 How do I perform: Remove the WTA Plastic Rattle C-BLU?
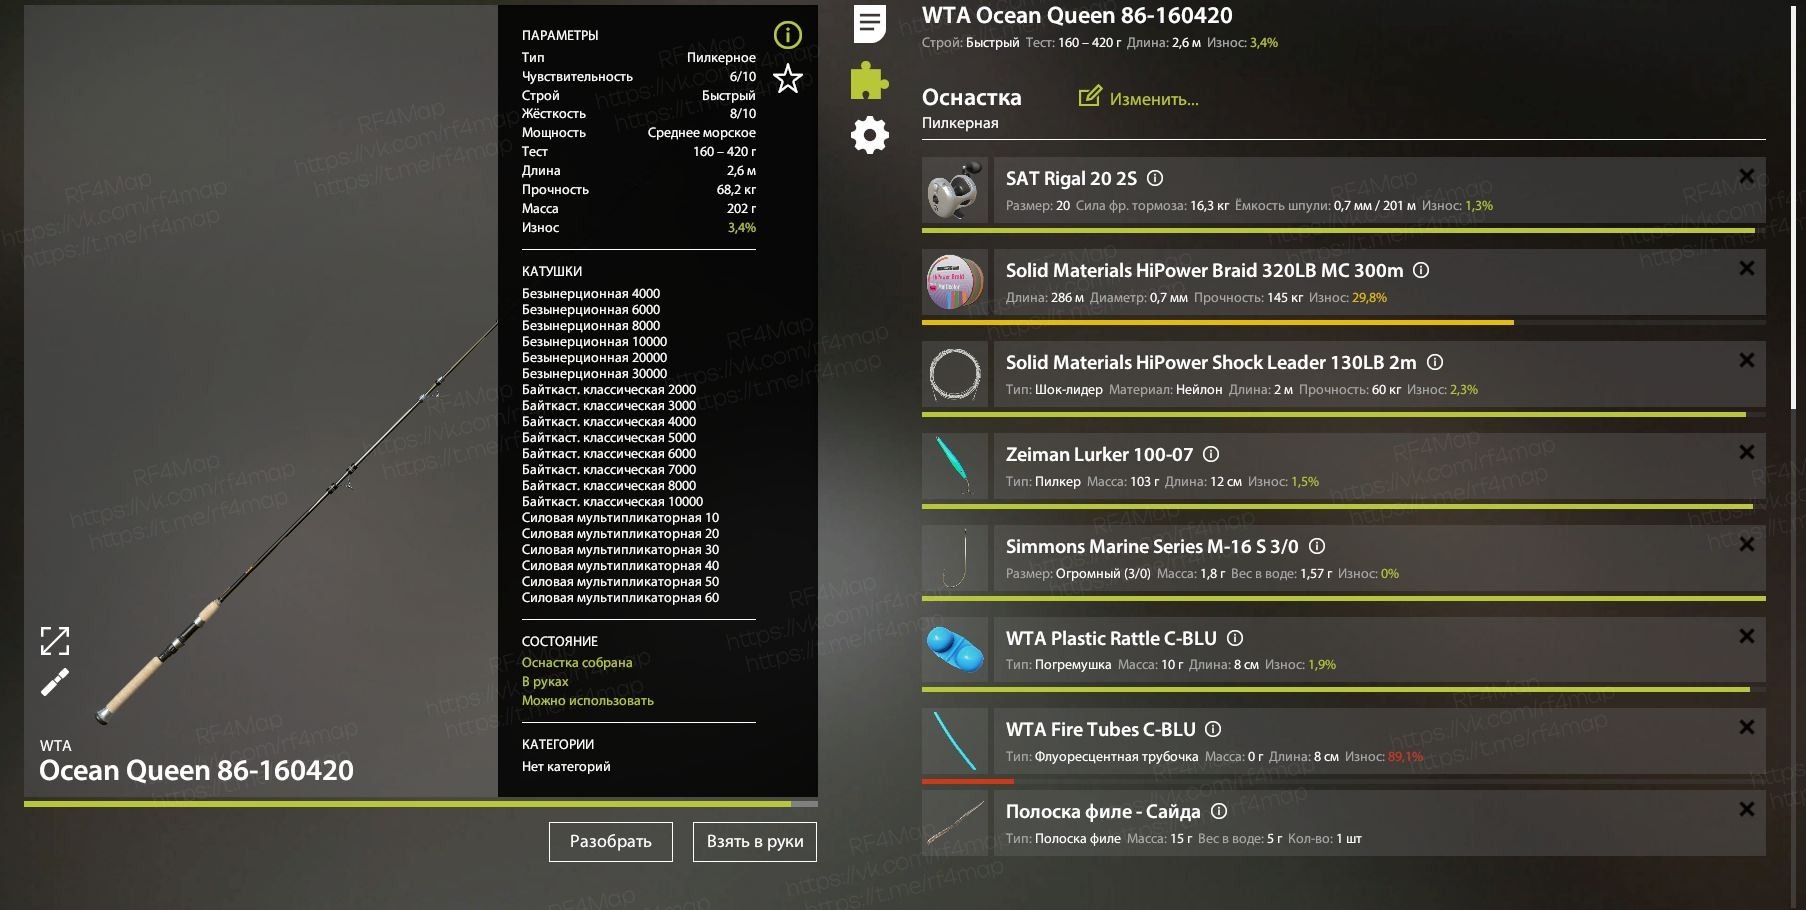(1746, 636)
